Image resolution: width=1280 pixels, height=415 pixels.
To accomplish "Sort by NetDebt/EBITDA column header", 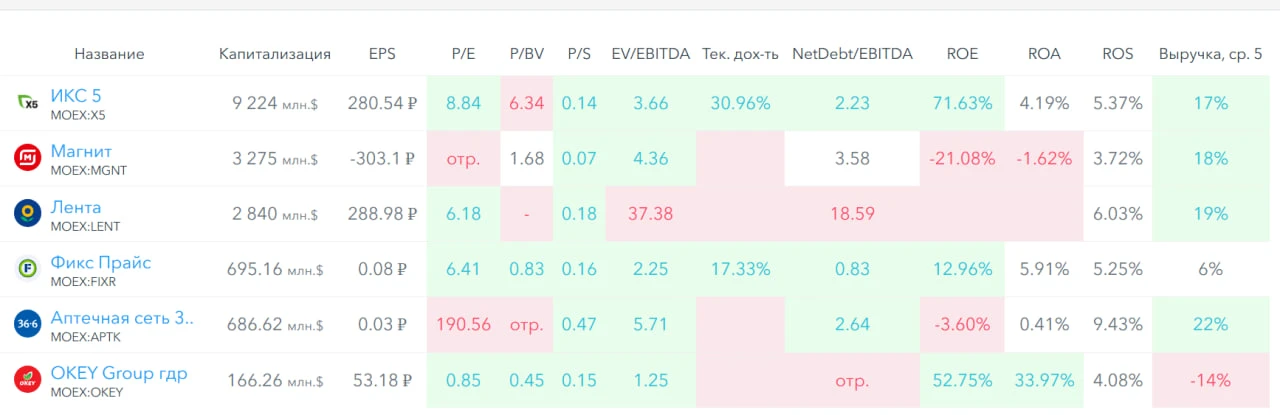I will tap(852, 54).
